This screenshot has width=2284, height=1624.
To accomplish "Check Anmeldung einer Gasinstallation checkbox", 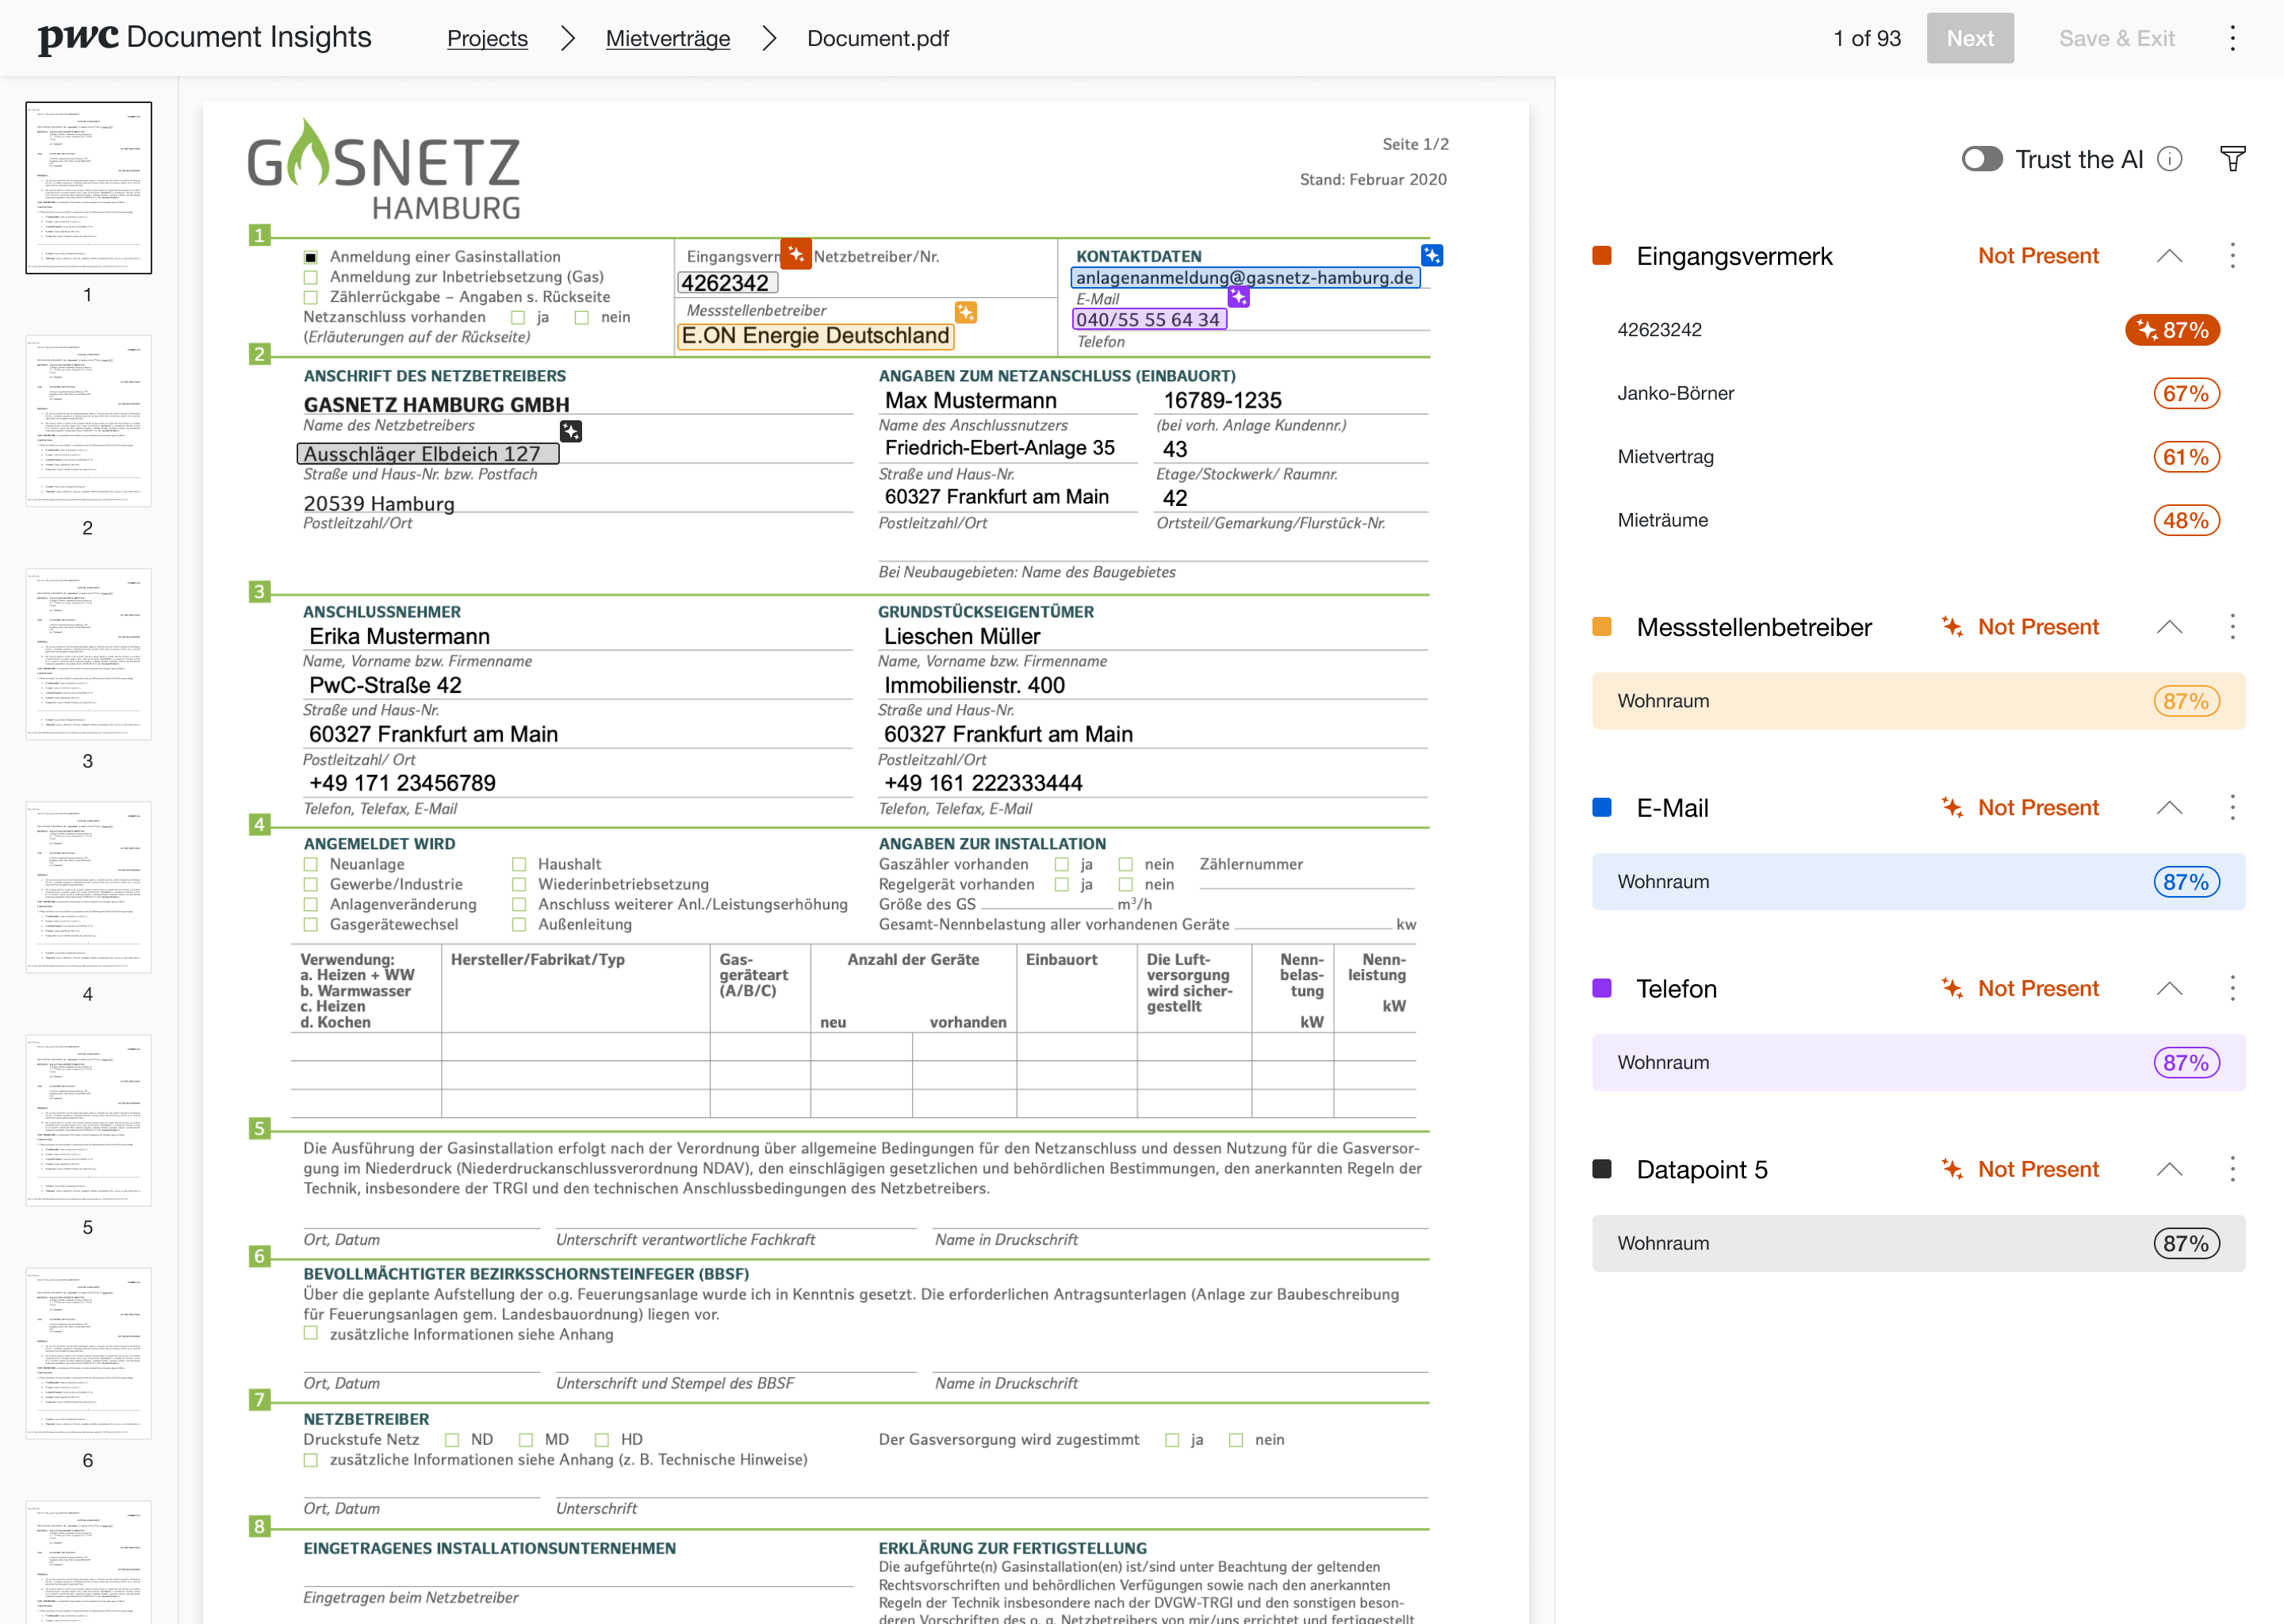I will (x=310, y=257).
